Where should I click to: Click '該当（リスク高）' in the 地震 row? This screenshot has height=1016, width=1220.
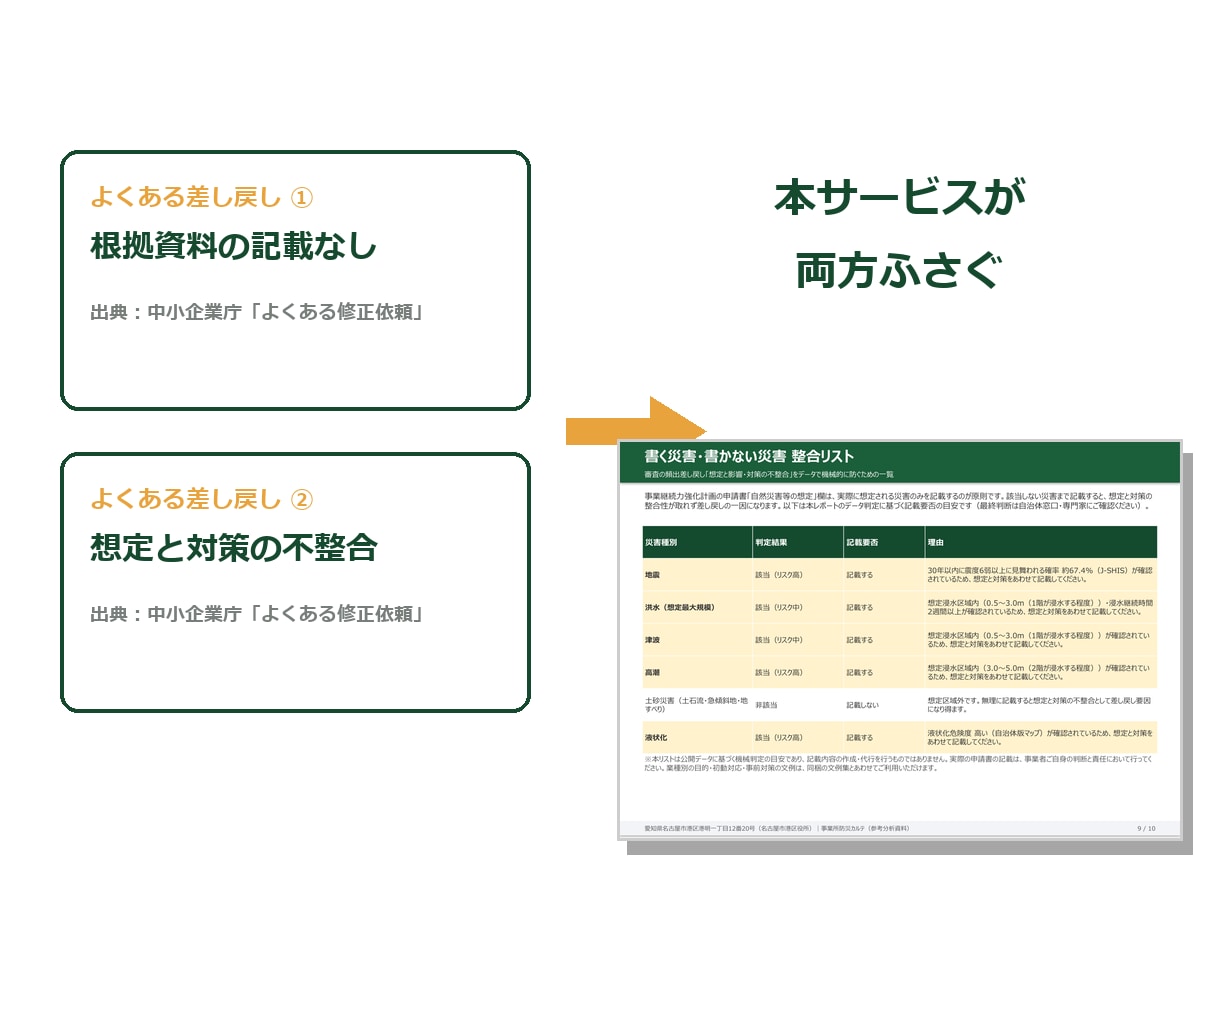click(x=779, y=575)
